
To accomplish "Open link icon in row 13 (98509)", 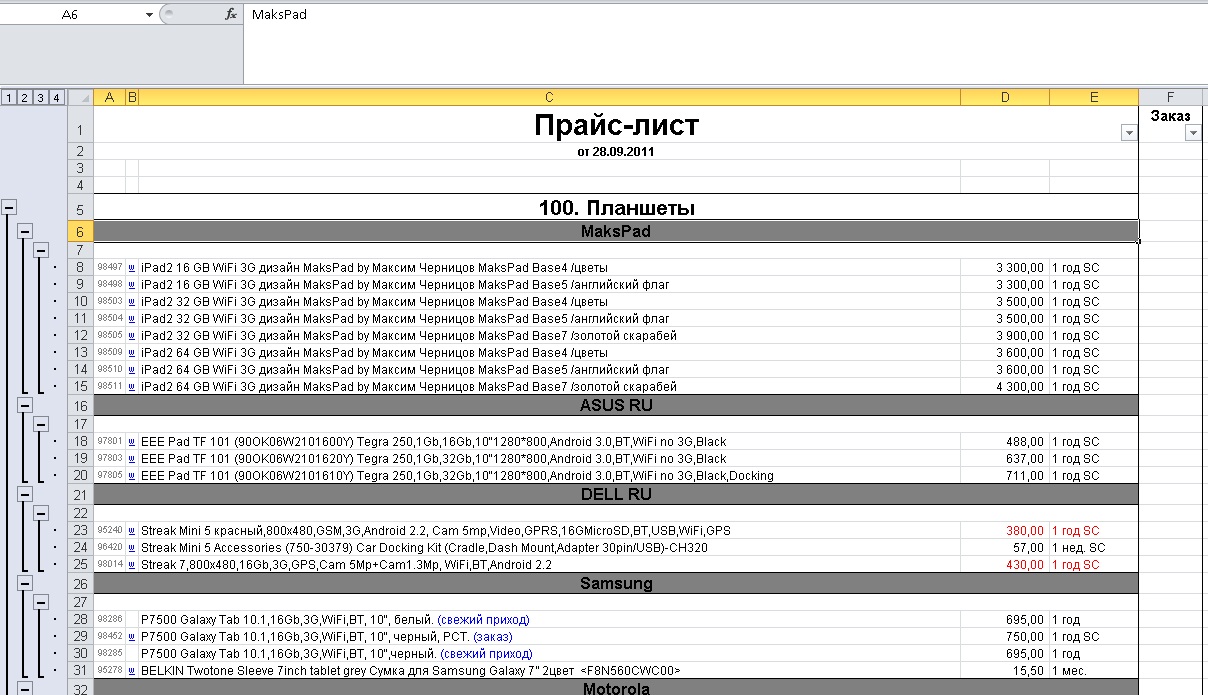I will click(132, 353).
